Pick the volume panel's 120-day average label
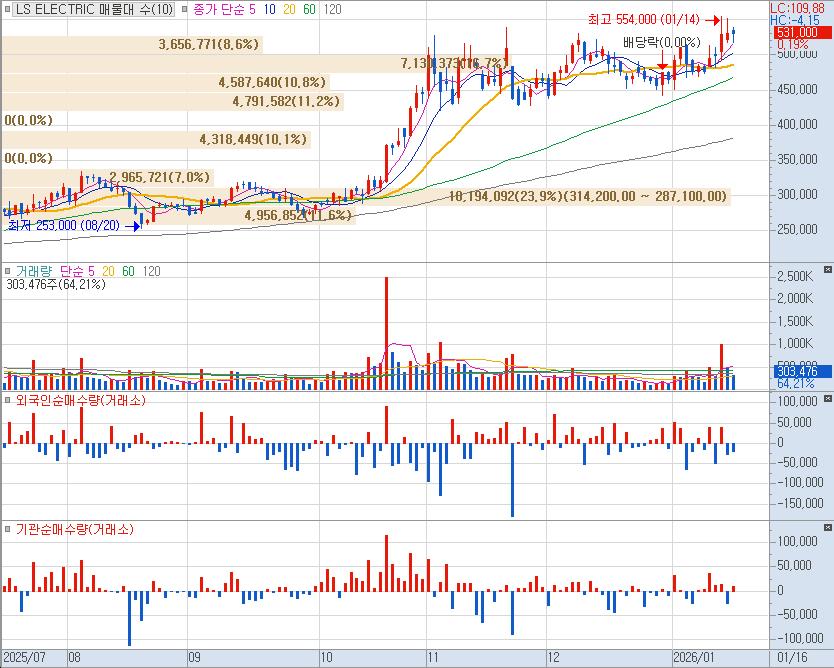 pos(151,271)
